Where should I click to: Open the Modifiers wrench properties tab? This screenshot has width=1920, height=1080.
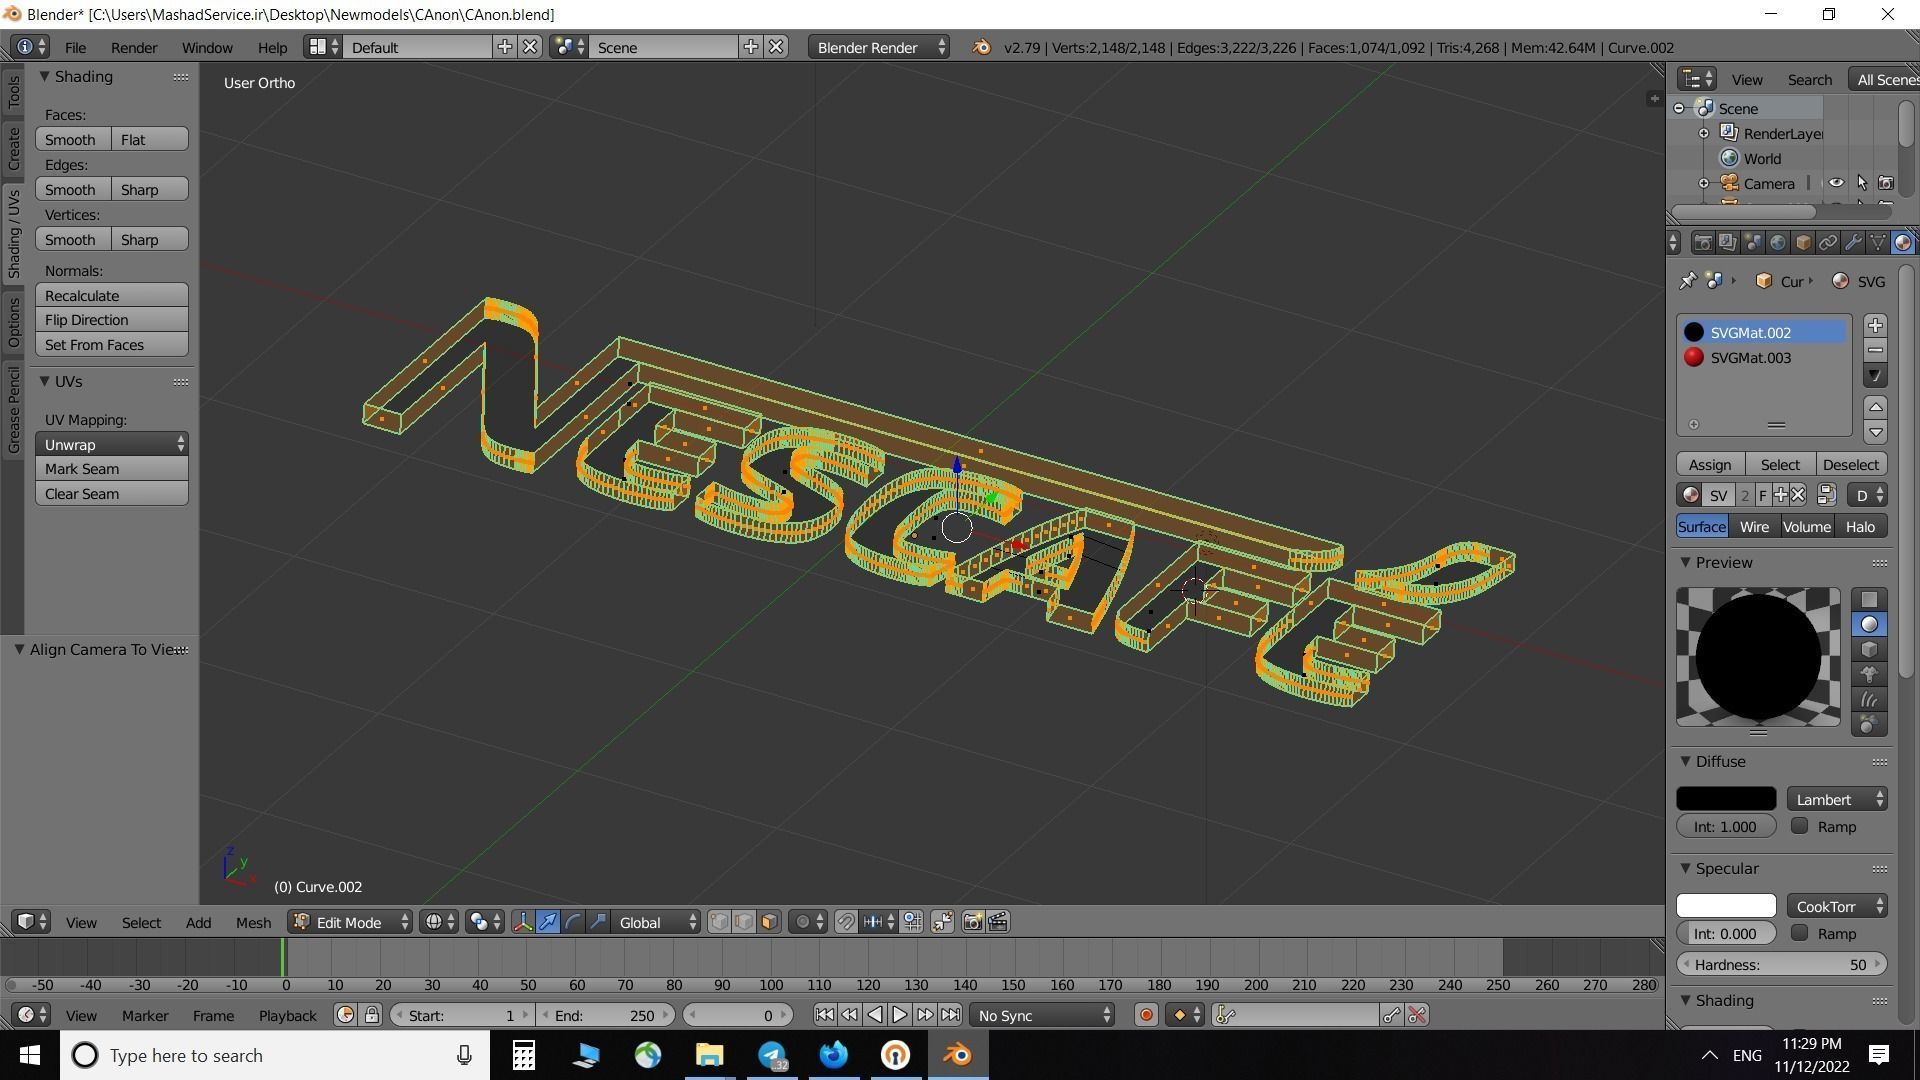pos(1852,243)
